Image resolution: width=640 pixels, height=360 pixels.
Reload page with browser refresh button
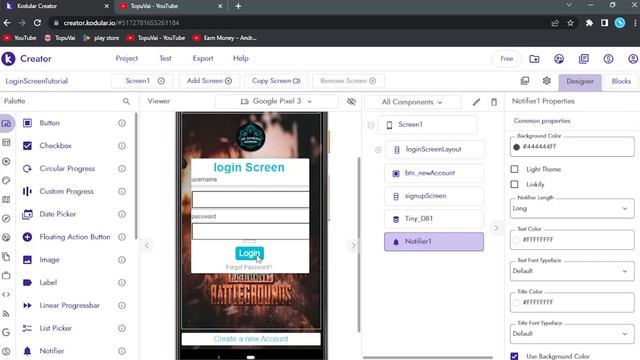point(37,23)
